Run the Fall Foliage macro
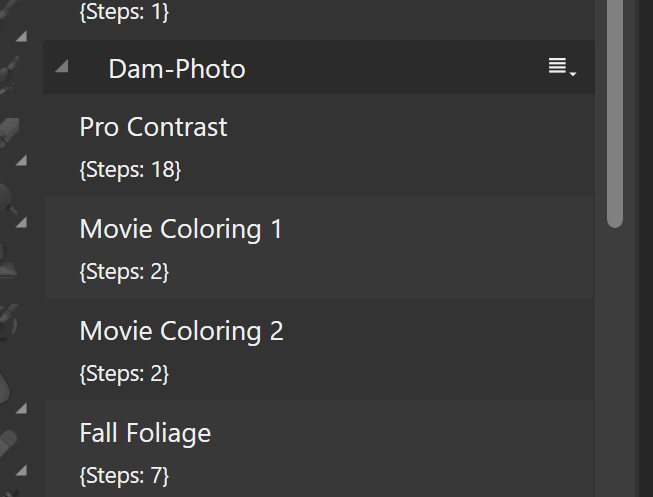The height and width of the screenshot is (497, 653). click(x=319, y=449)
